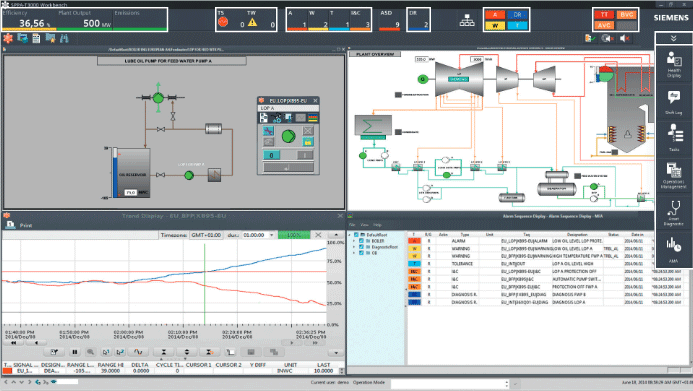The height and width of the screenshot is (391, 693).
Task: Toggle the BOILER checkbox in alarm tree
Action: (x=361, y=241)
